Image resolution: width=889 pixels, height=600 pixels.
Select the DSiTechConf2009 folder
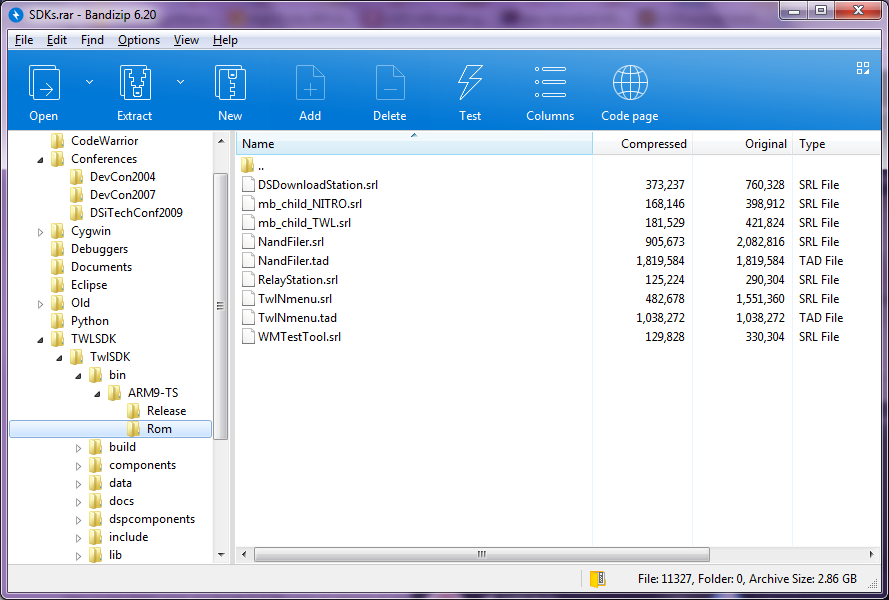136,213
